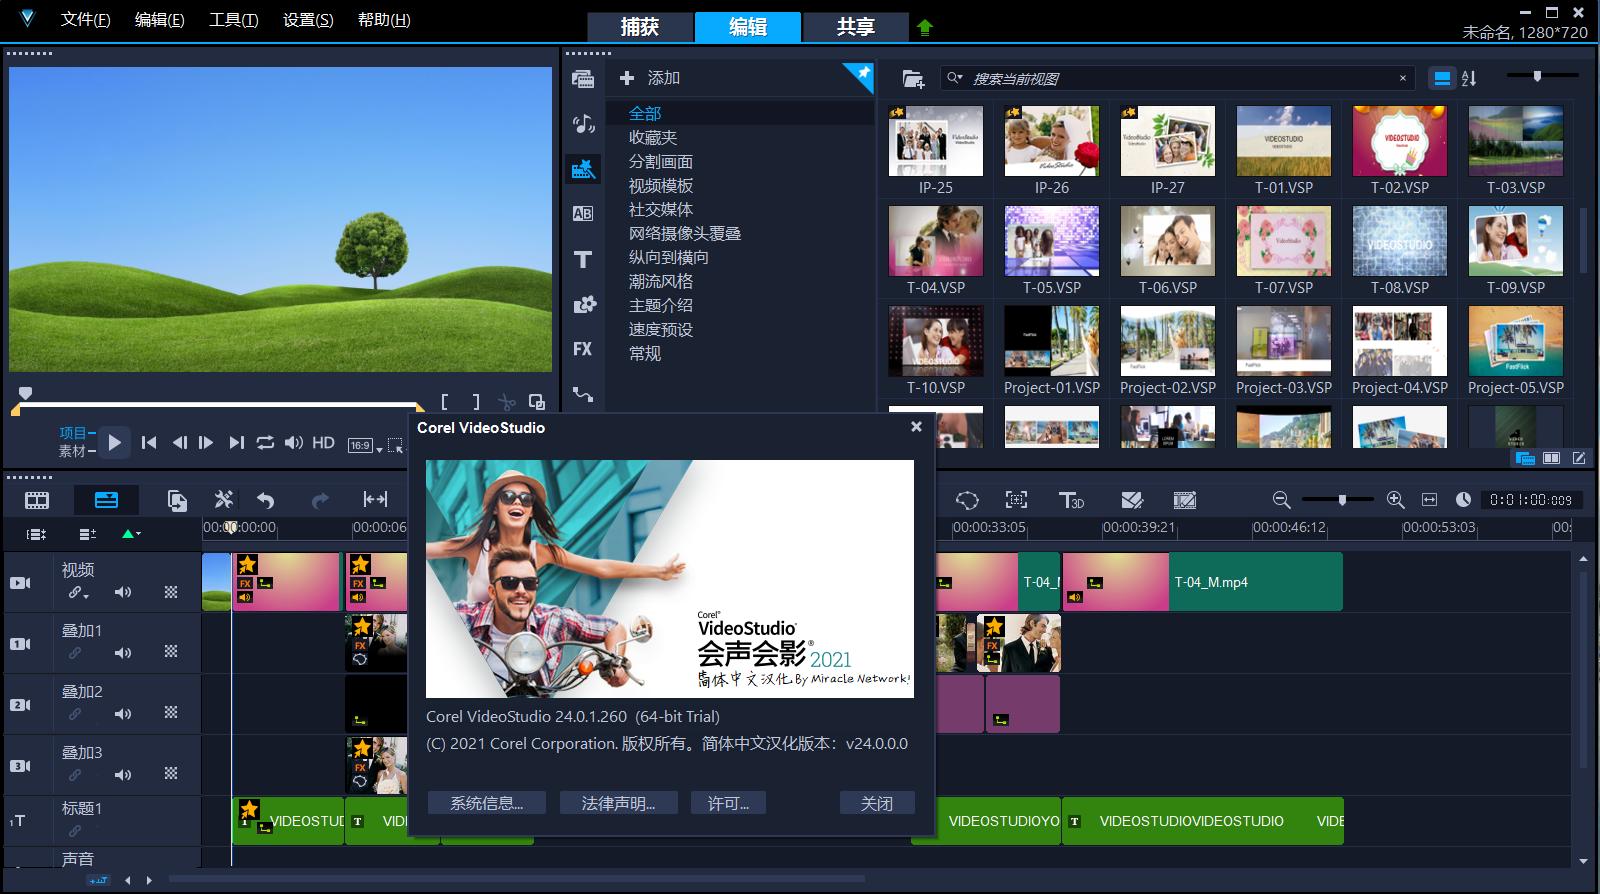The width and height of the screenshot is (1600, 894).
Task: Open the 工具(T) menu
Action: (233, 19)
